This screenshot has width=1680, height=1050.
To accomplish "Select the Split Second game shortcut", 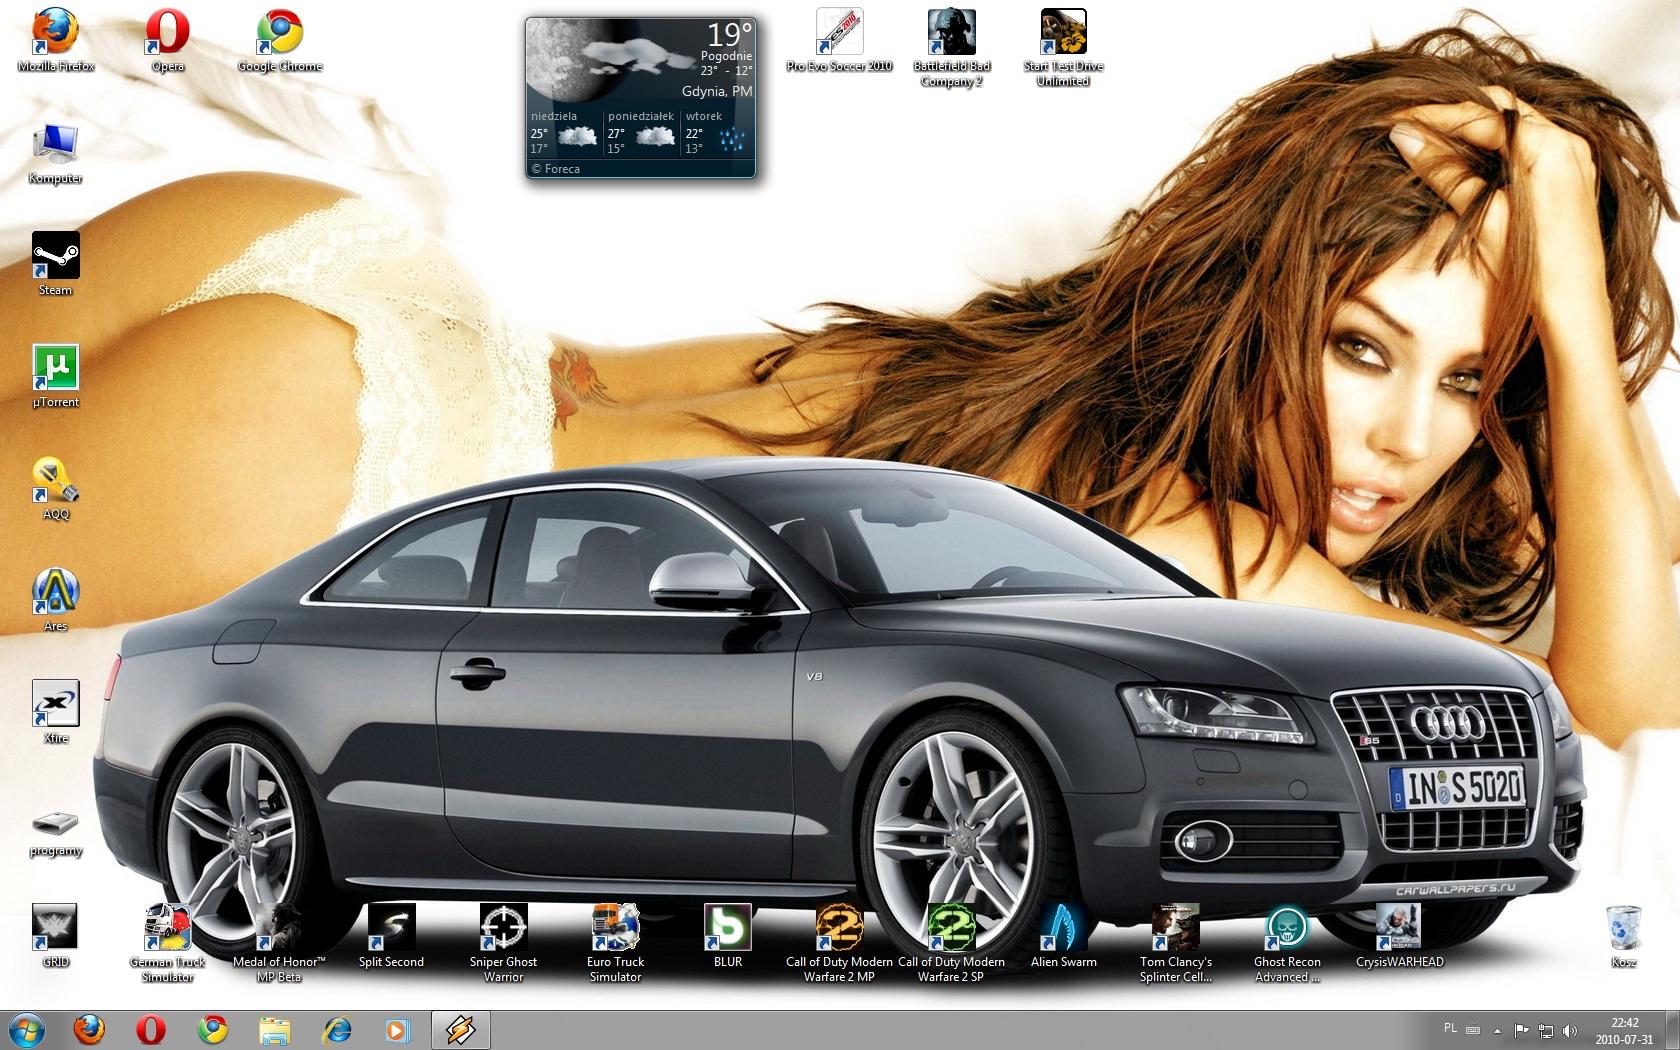I will (391, 937).
